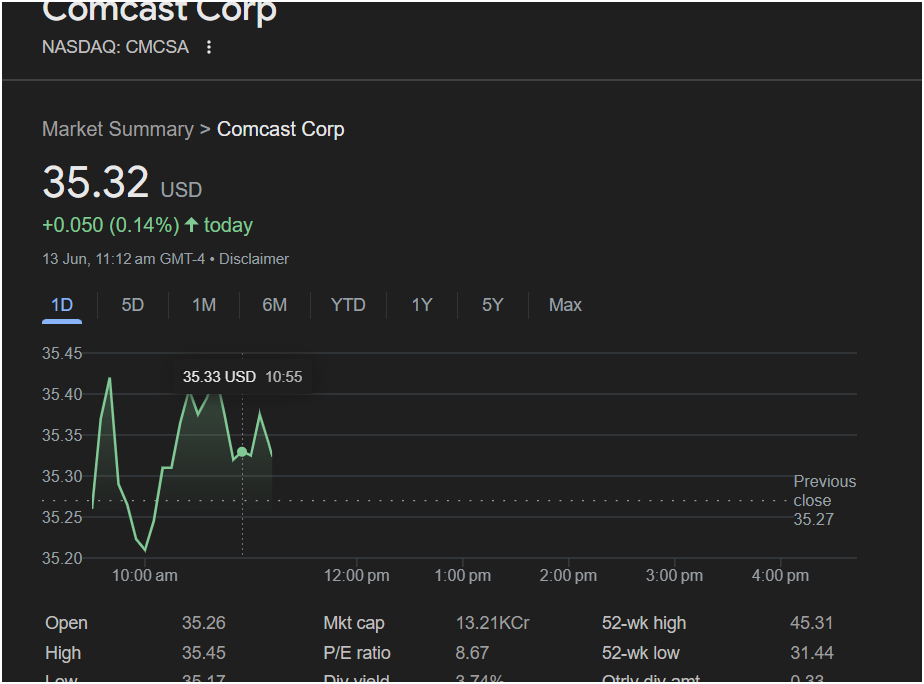The image size is (924, 684).
Task: Click the 35.45 y-axis label
Action: [x=62, y=353]
